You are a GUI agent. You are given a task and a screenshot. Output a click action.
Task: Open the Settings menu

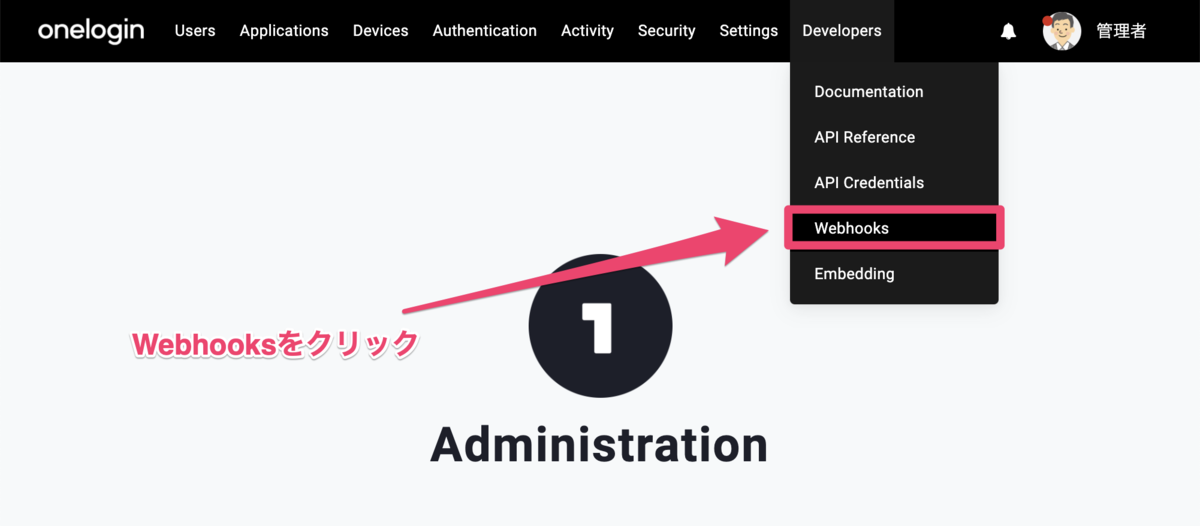pos(748,31)
